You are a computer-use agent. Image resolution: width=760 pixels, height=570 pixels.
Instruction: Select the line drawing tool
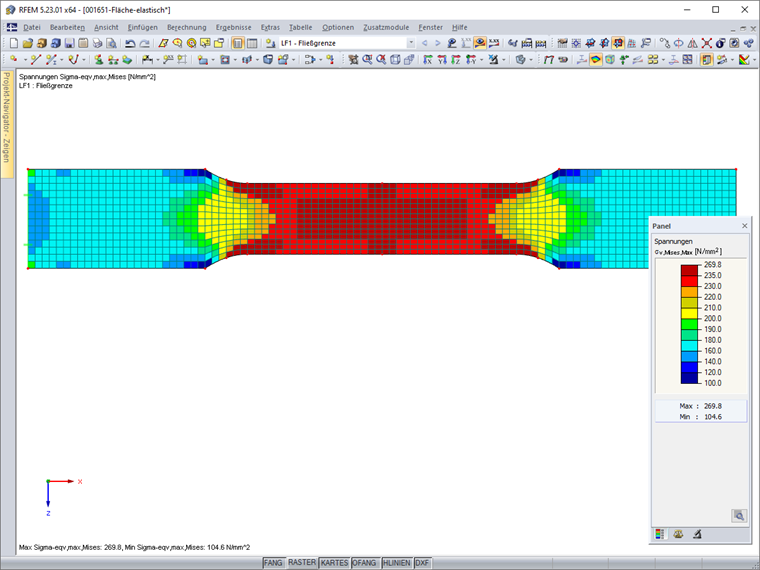(x=36, y=60)
